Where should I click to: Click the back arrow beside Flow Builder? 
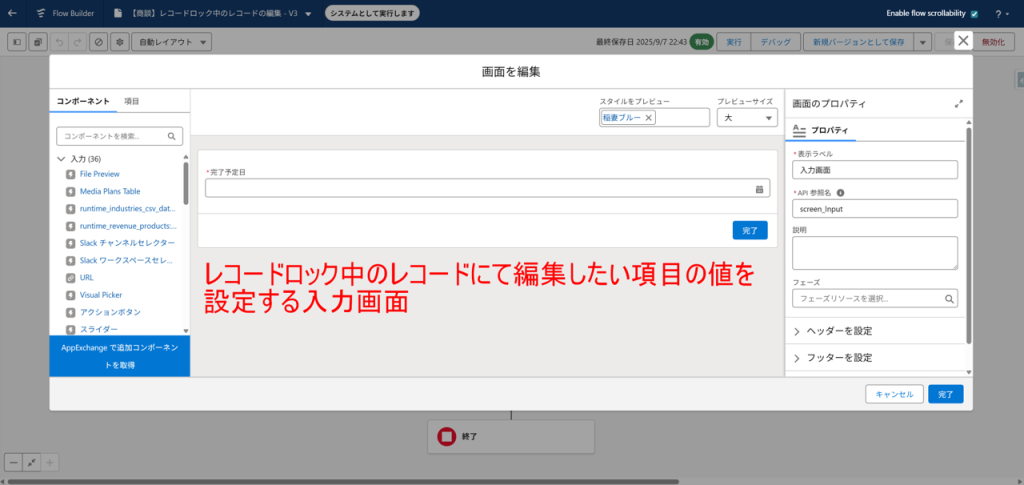coord(12,14)
